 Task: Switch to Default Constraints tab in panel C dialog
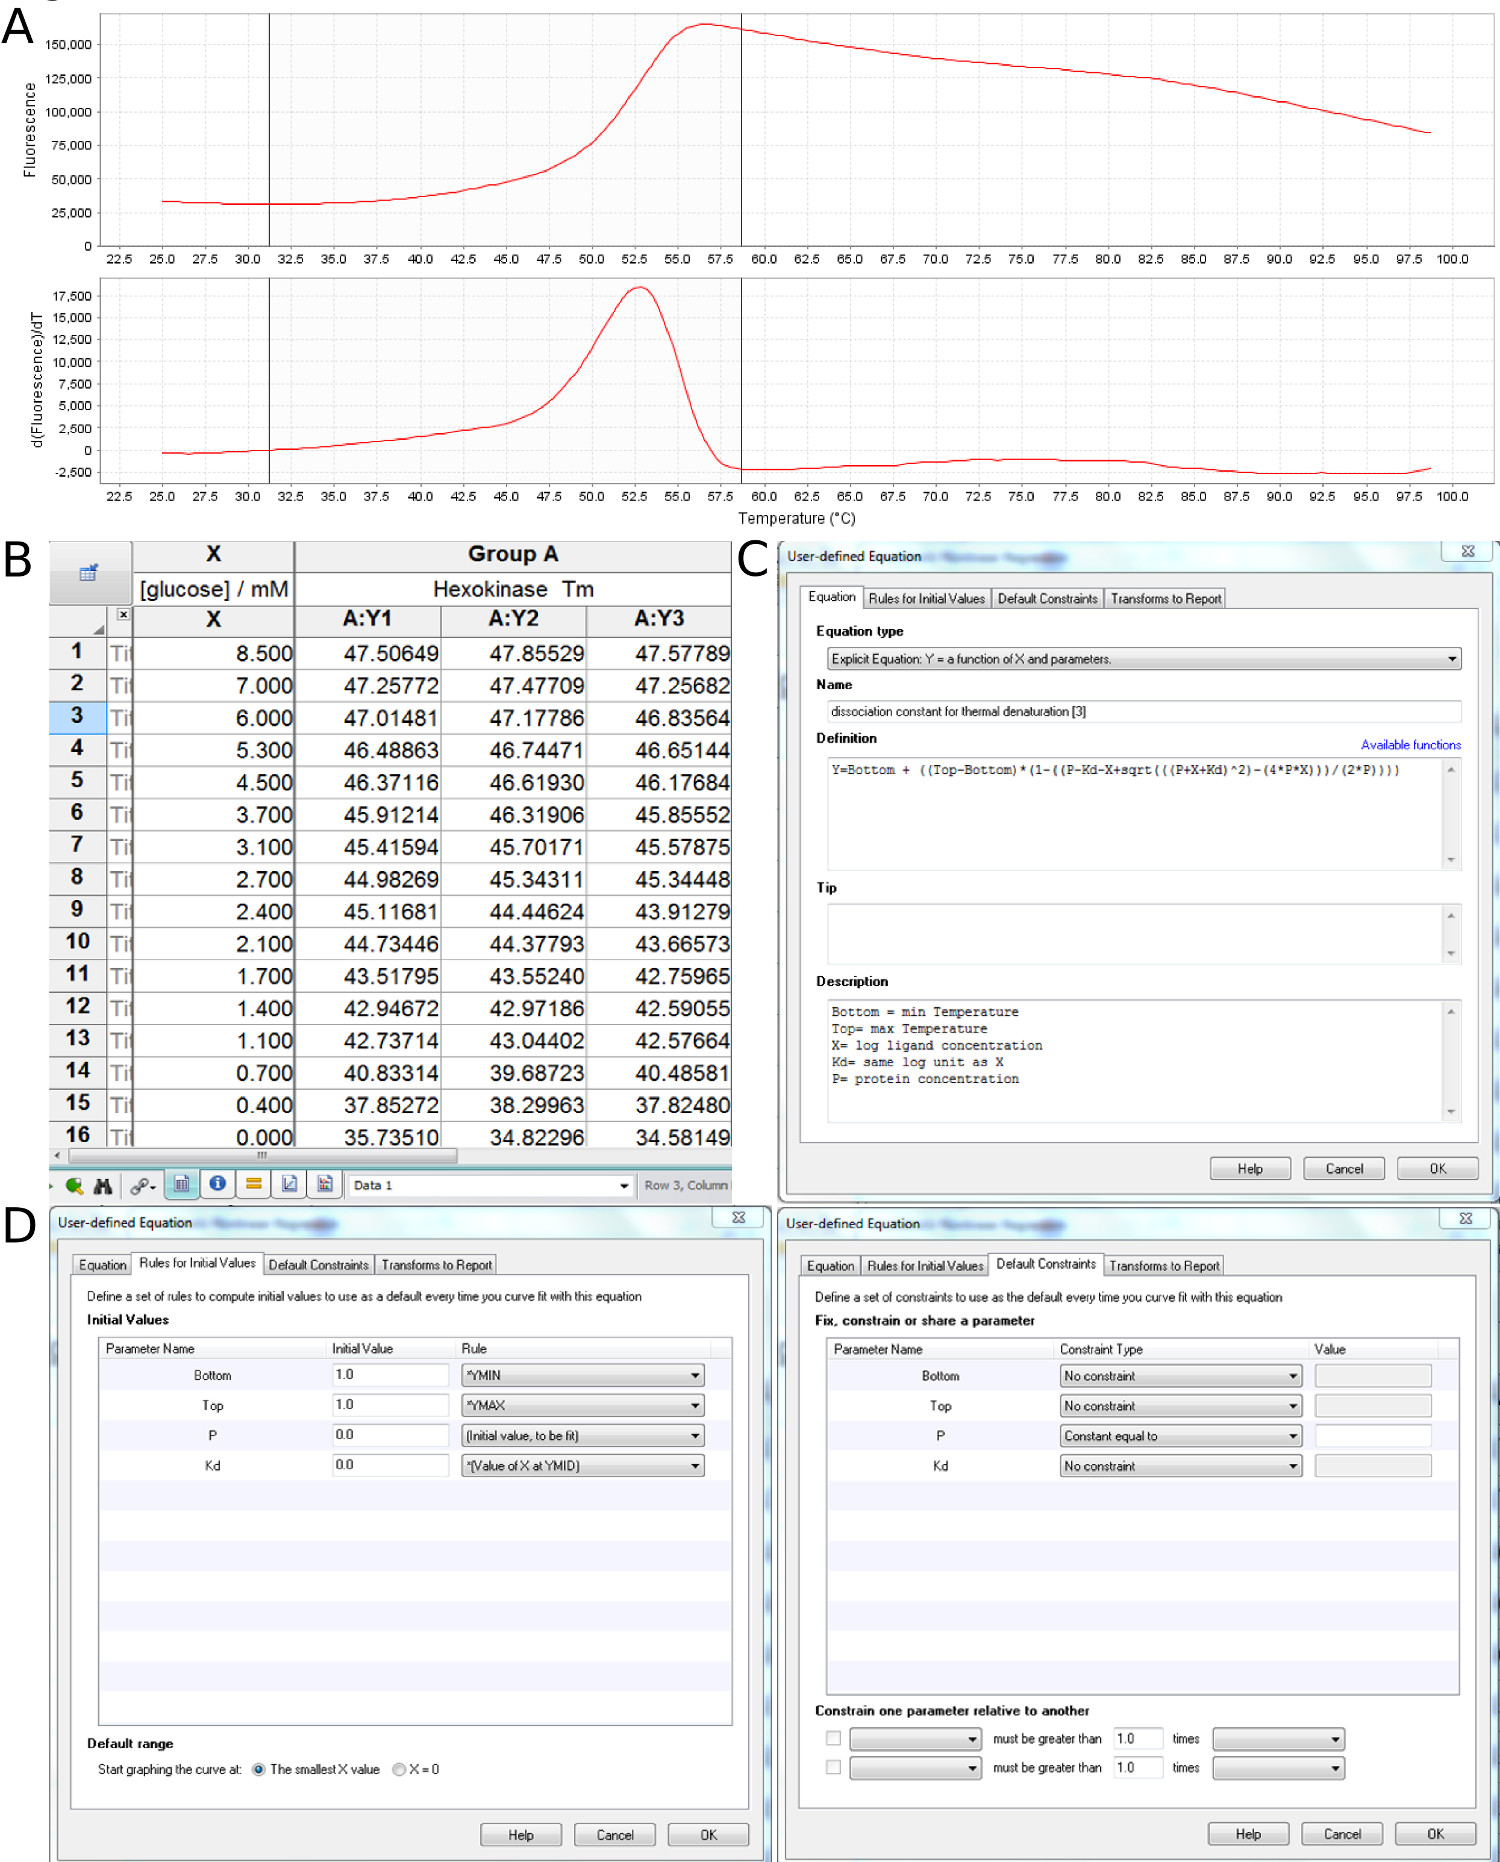(x=1047, y=598)
